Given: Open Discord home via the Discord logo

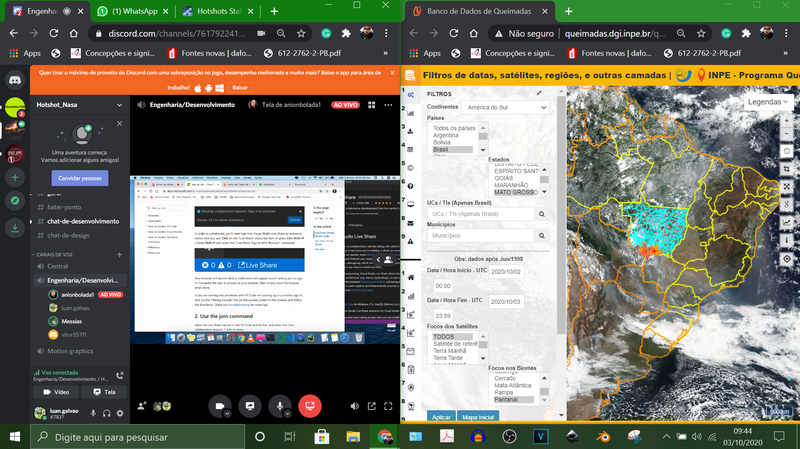Looking at the screenshot, I should 15,80.
